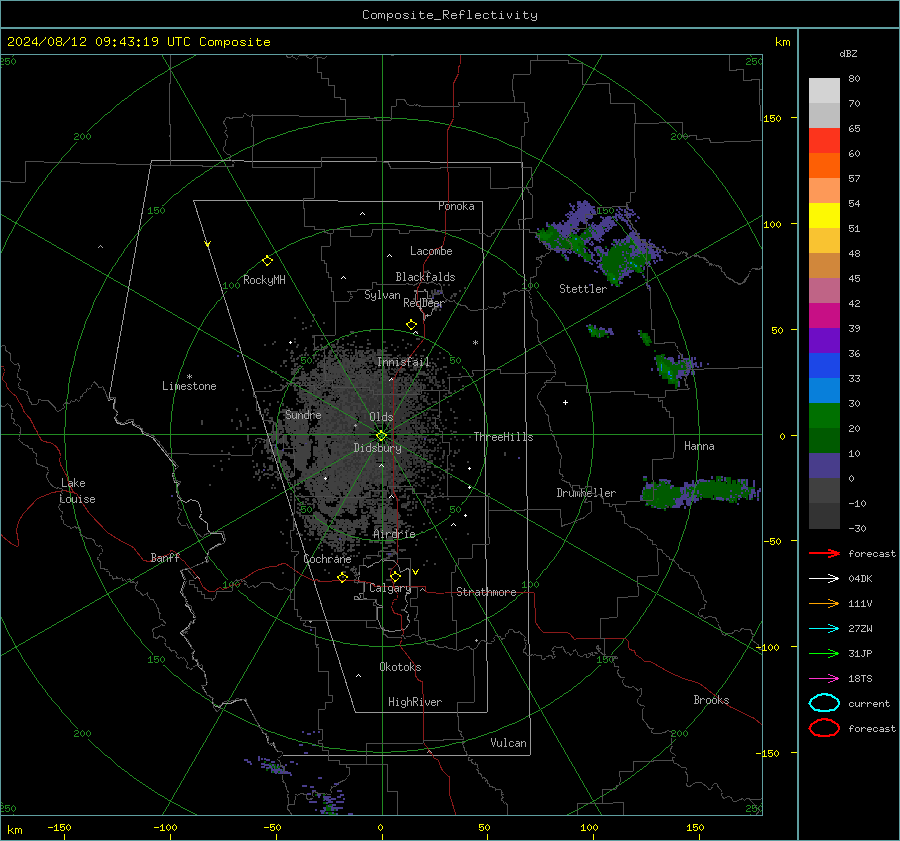Click the yellow 54 dBZ color swatch

pyautogui.click(x=824, y=215)
